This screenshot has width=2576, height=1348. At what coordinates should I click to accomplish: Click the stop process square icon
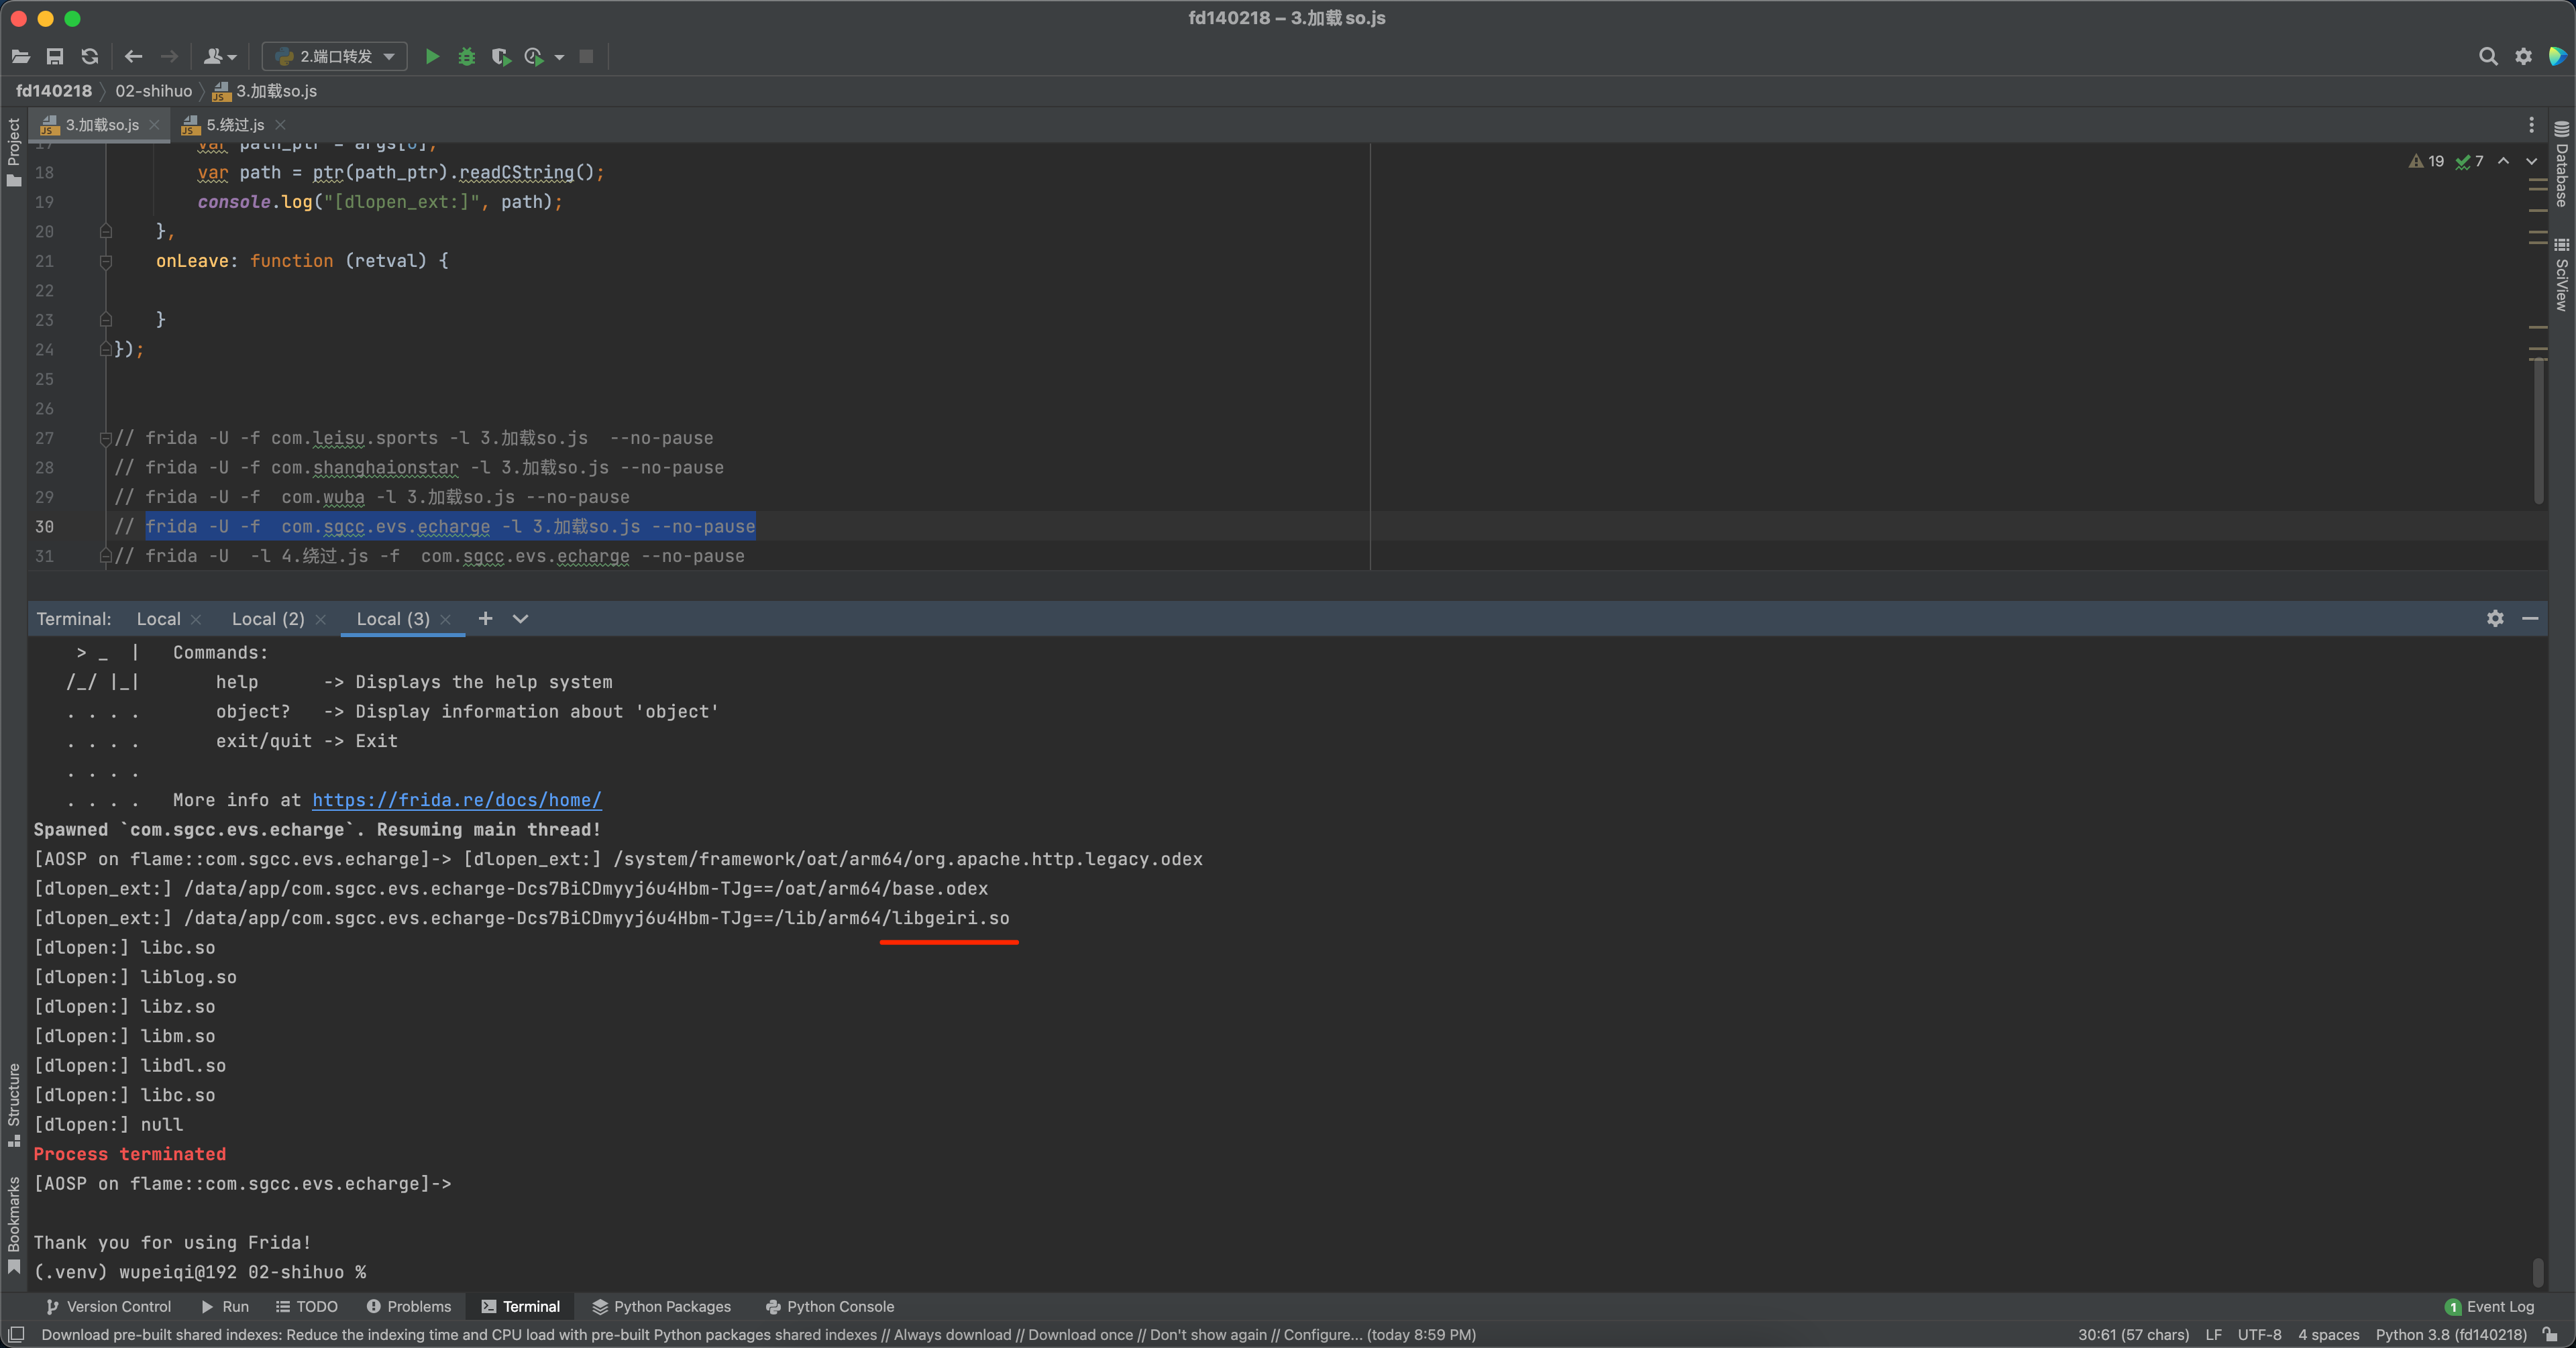click(x=587, y=57)
